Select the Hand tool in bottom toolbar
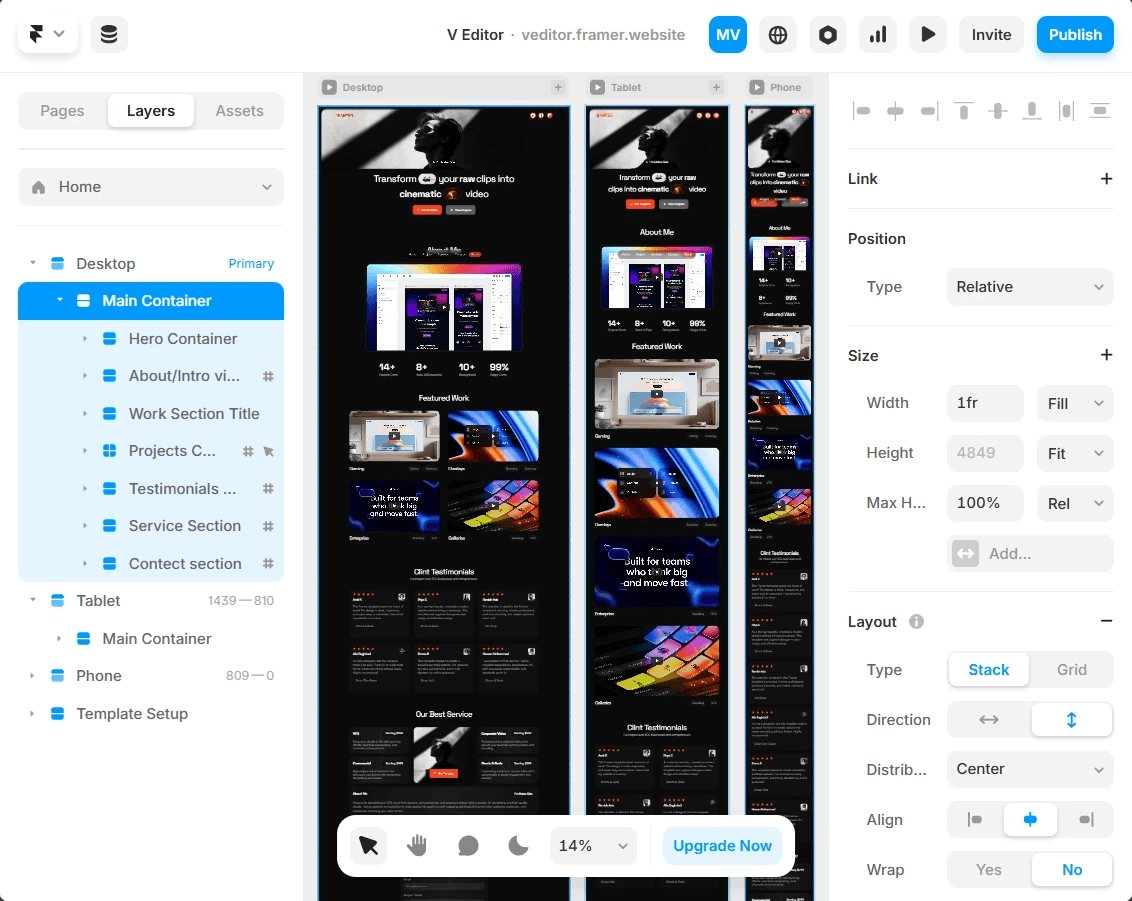The width and height of the screenshot is (1132, 901). pyautogui.click(x=417, y=845)
